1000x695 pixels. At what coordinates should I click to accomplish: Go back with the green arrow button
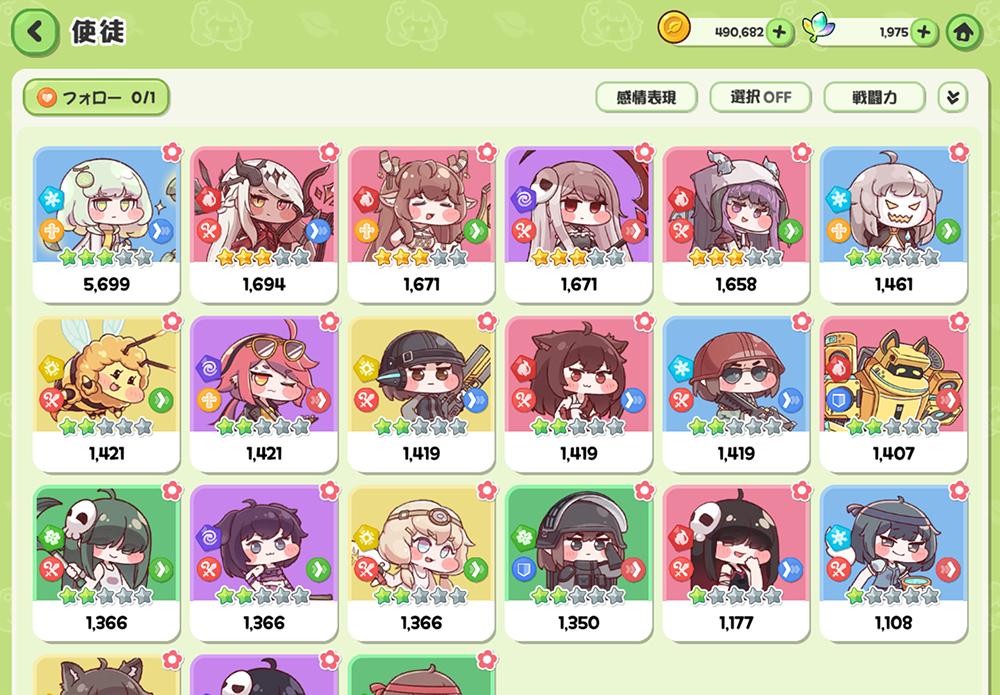(x=34, y=31)
